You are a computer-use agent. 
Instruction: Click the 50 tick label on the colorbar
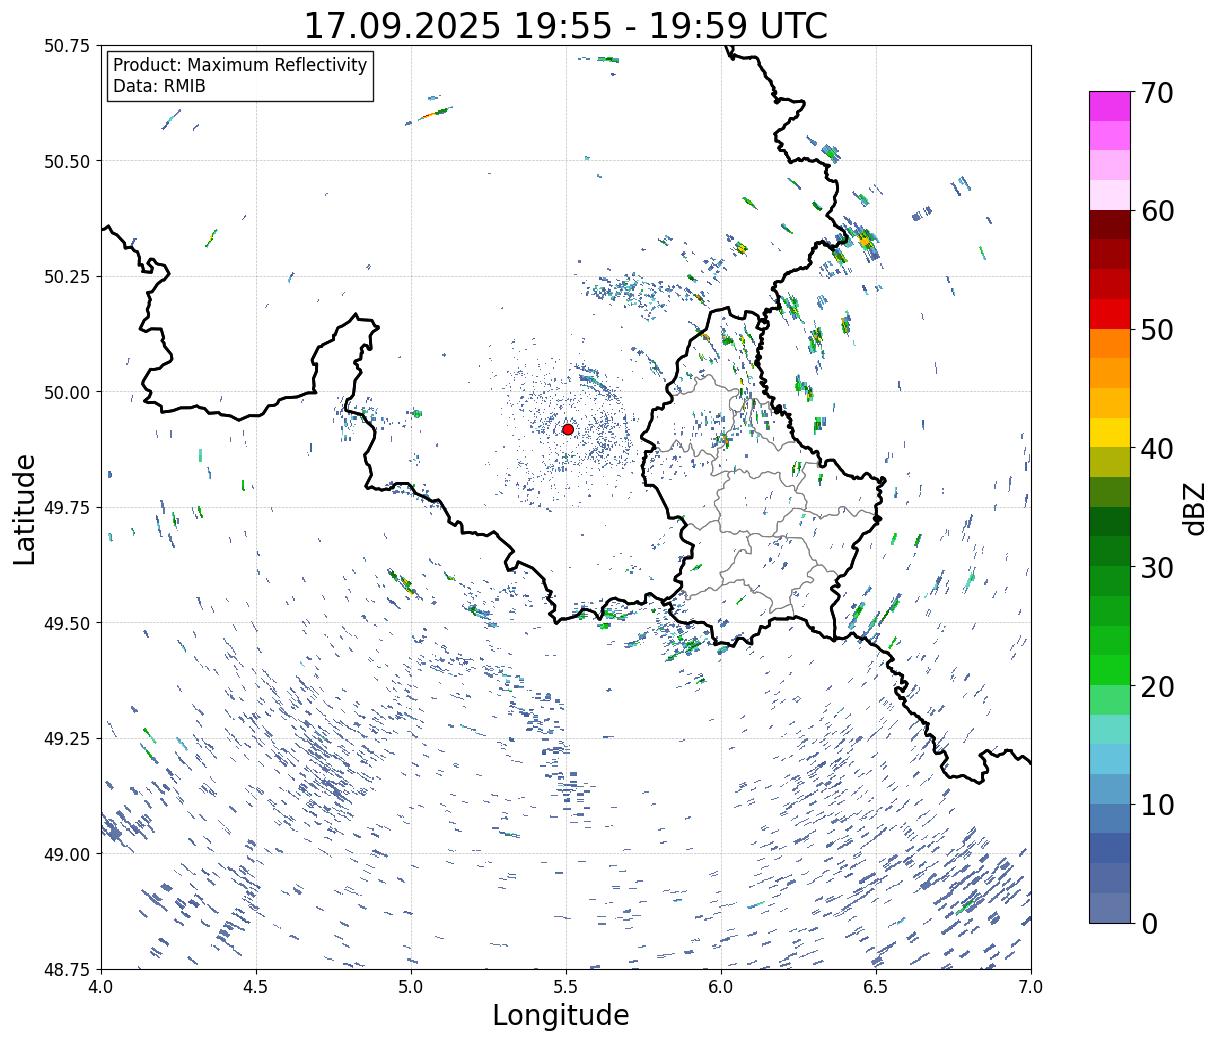[x=1157, y=330]
